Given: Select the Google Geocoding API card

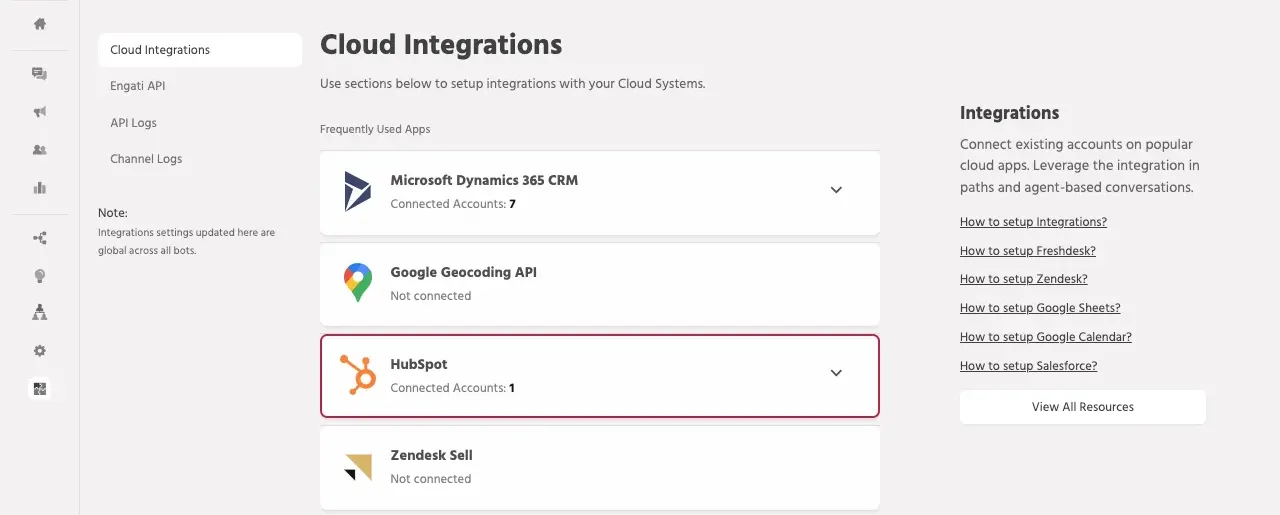Looking at the screenshot, I should click(599, 284).
